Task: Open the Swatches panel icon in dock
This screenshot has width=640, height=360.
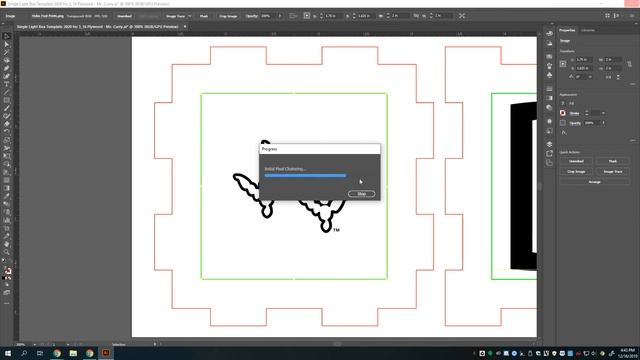Action: point(549,56)
